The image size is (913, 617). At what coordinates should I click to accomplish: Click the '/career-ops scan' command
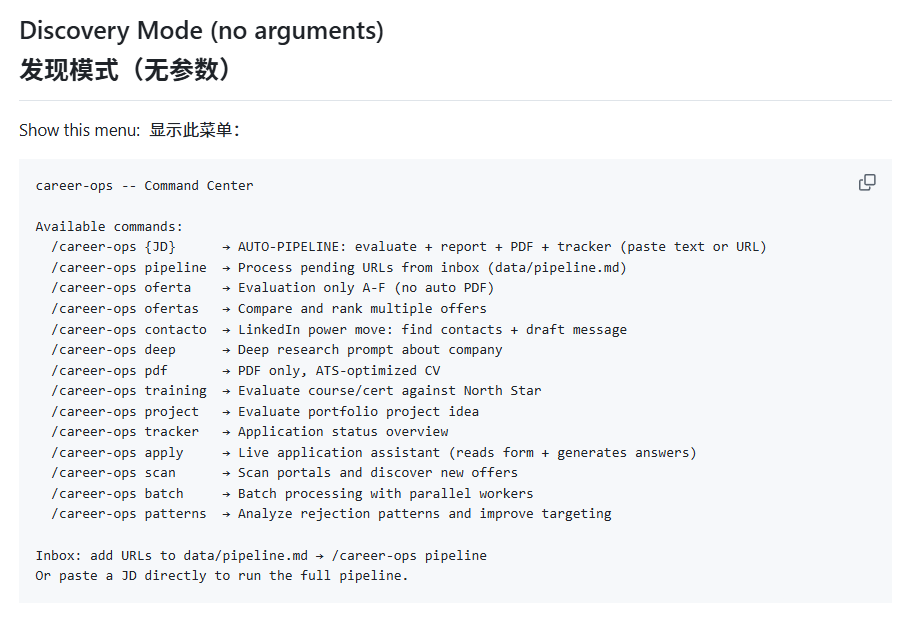114,473
